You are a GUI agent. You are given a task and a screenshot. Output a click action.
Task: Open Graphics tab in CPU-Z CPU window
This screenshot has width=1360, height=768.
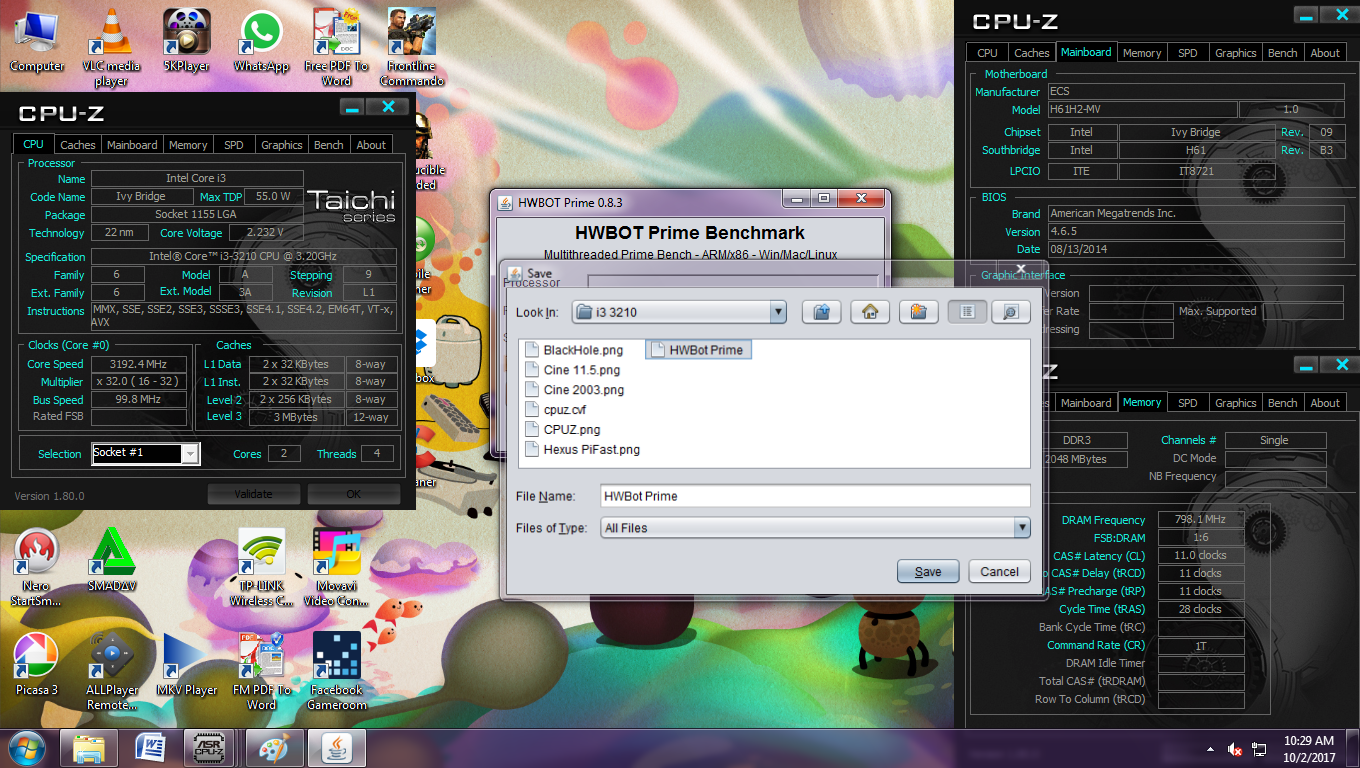click(282, 145)
